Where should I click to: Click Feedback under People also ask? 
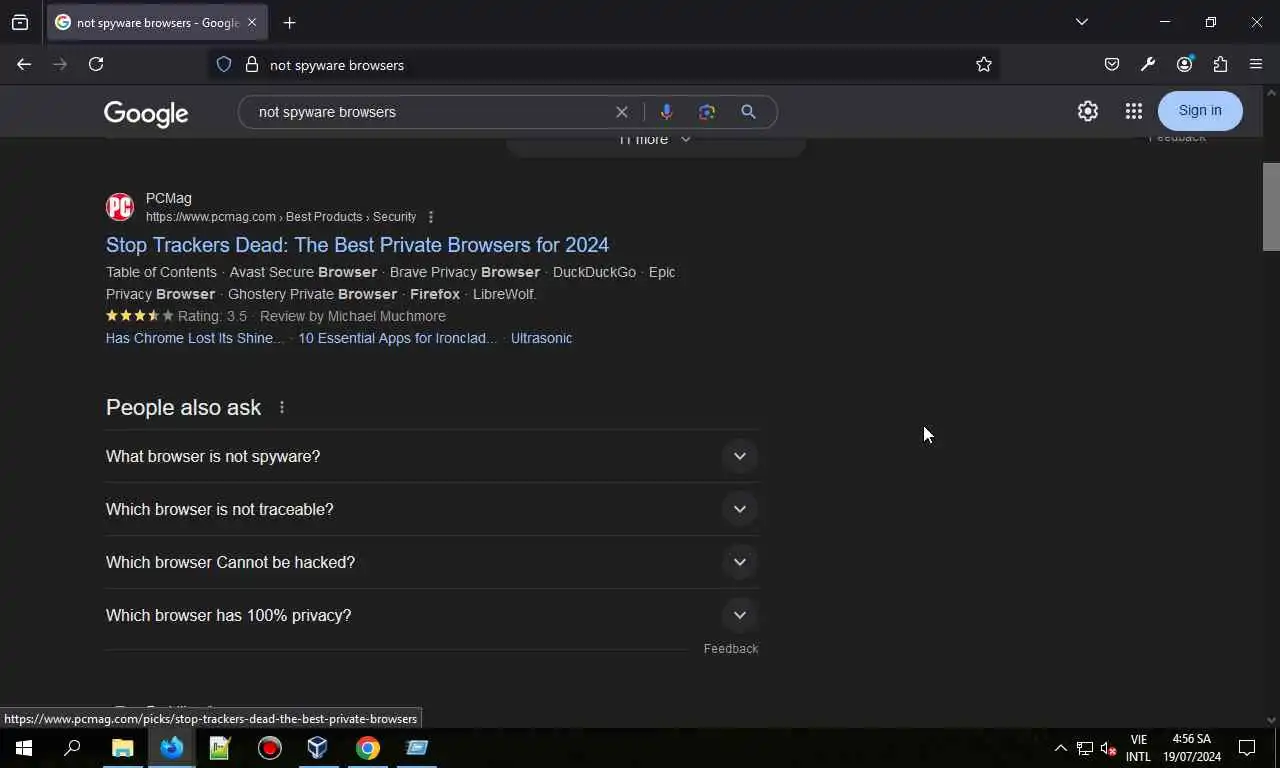coord(731,649)
